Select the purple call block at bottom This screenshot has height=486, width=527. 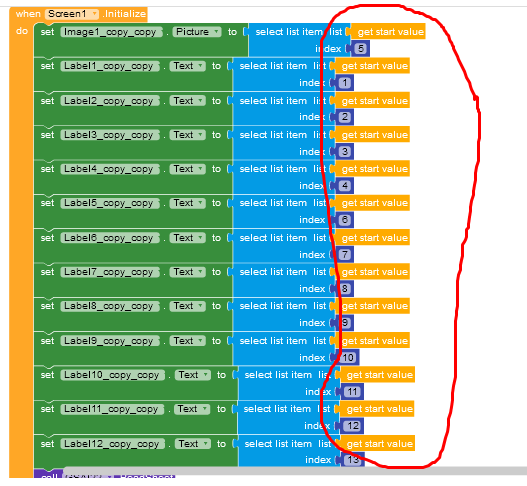coord(48,474)
